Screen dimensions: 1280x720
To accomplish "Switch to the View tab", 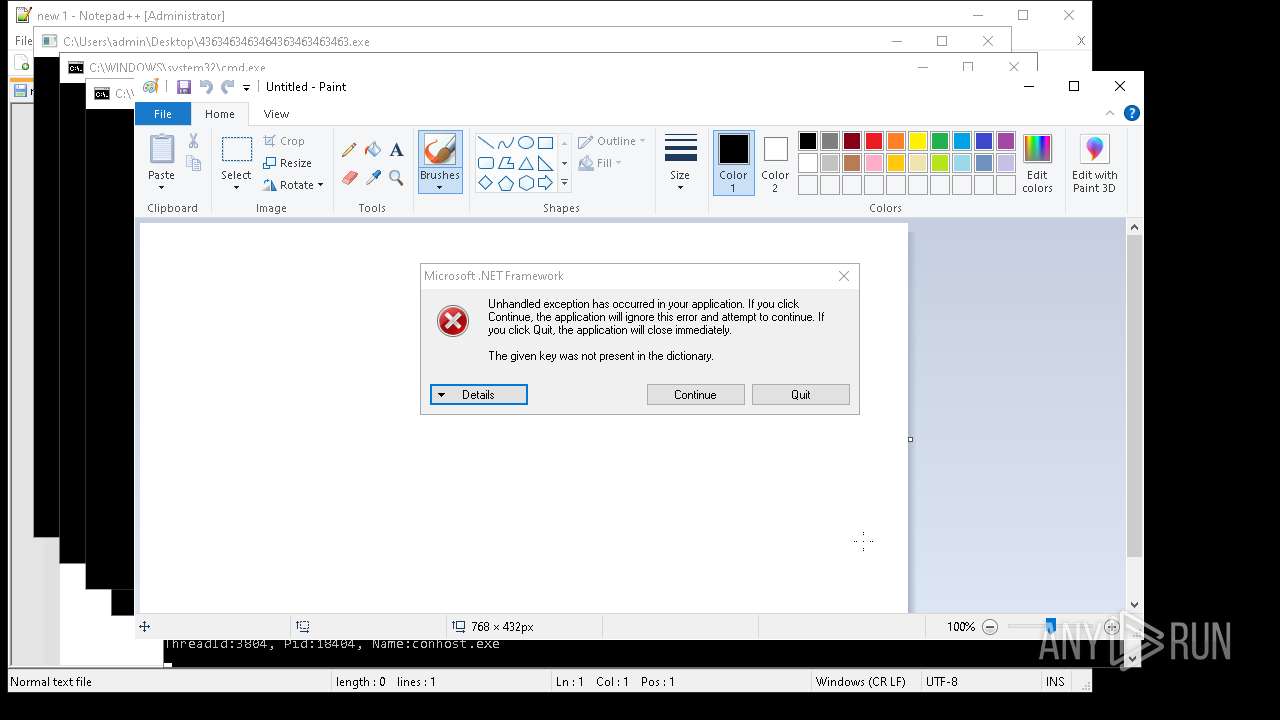I will [276, 114].
